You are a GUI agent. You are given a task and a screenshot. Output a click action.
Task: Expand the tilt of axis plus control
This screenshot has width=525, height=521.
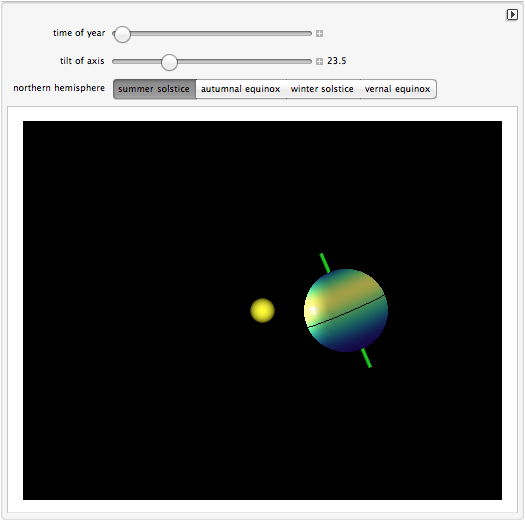pos(319,61)
